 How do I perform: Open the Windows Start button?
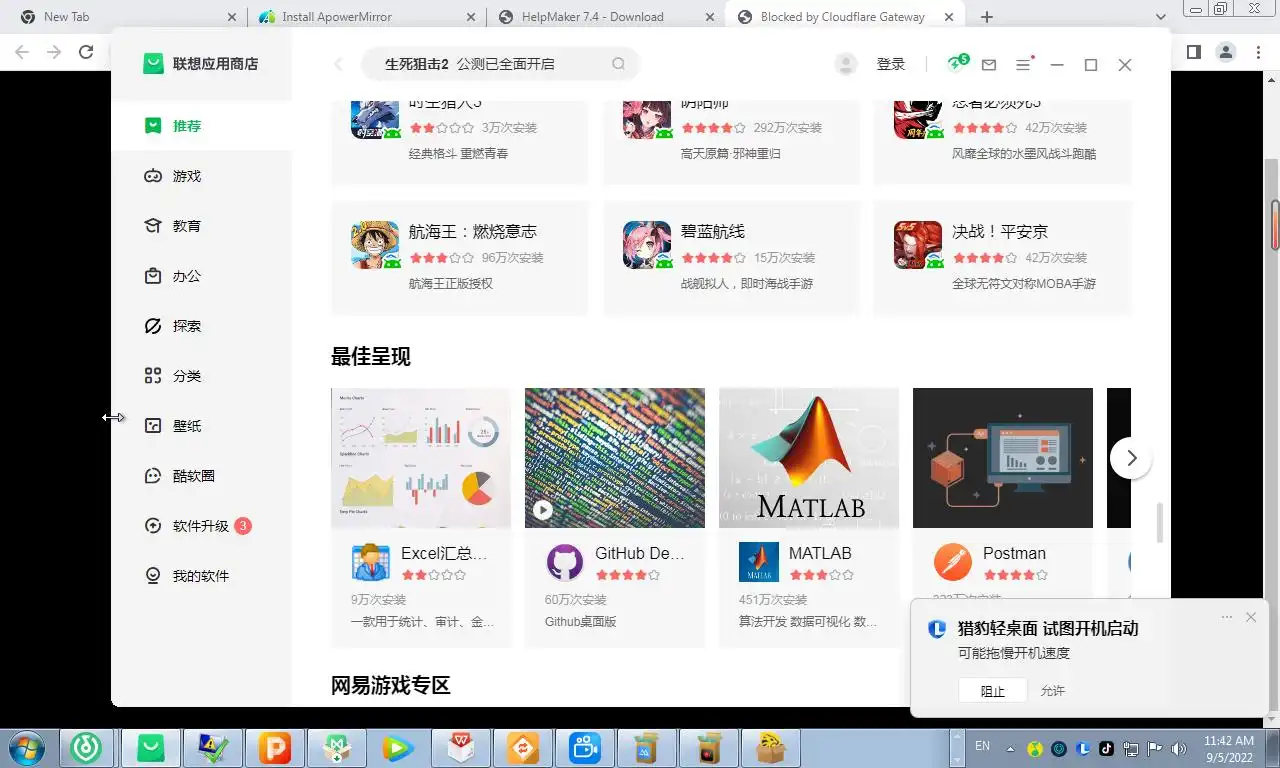pos(26,747)
